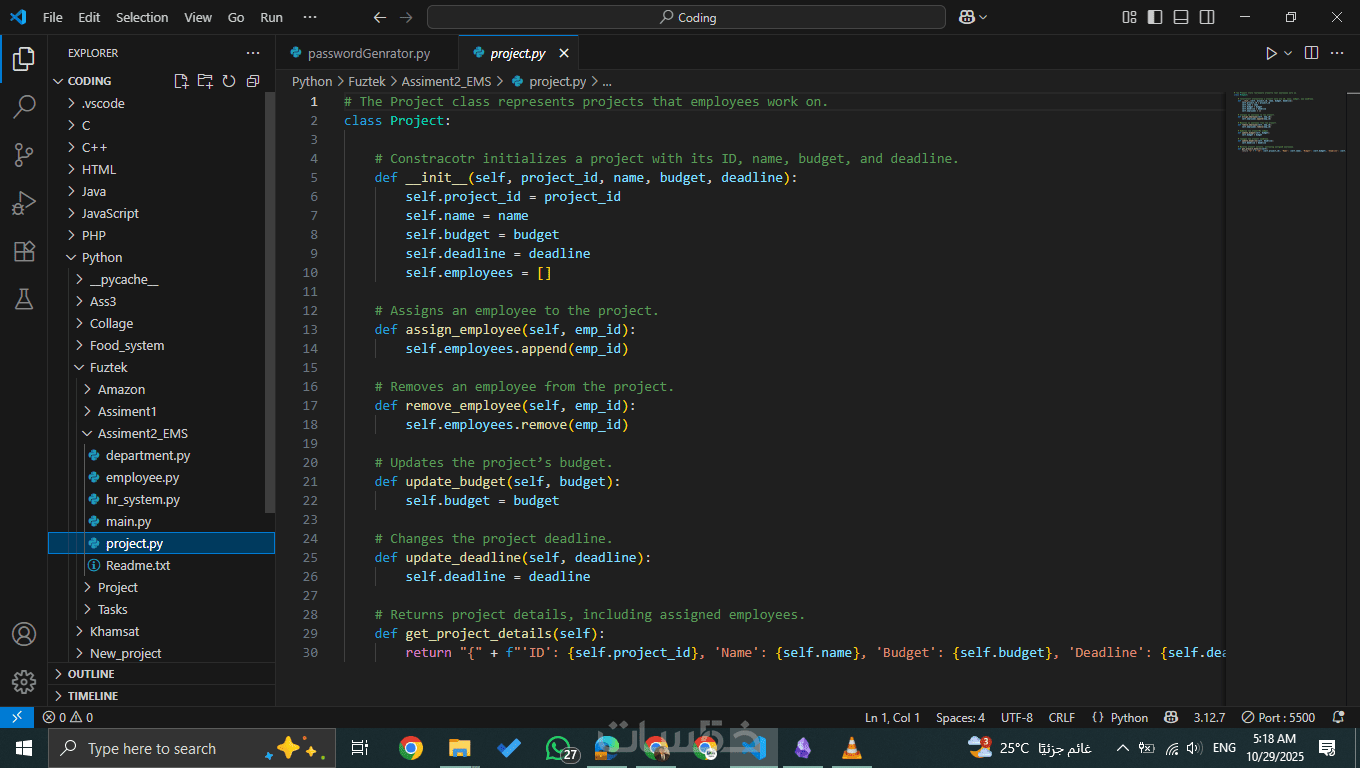Switch to the passwordGenrator.py tab
The height and width of the screenshot is (768, 1360).
368,53
